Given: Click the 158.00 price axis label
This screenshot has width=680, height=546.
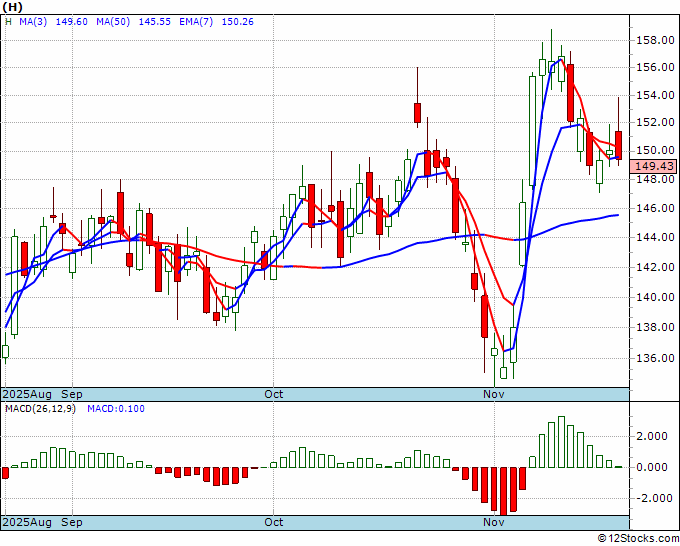Looking at the screenshot, I should [655, 40].
